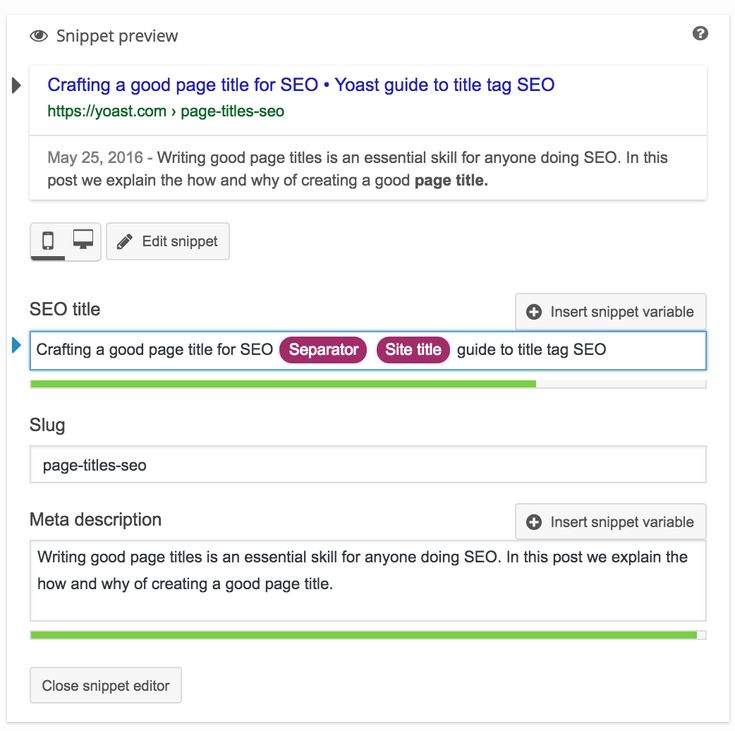The image size is (735, 731).
Task: Click the blue caret beside SEO title field
Action: [16, 345]
